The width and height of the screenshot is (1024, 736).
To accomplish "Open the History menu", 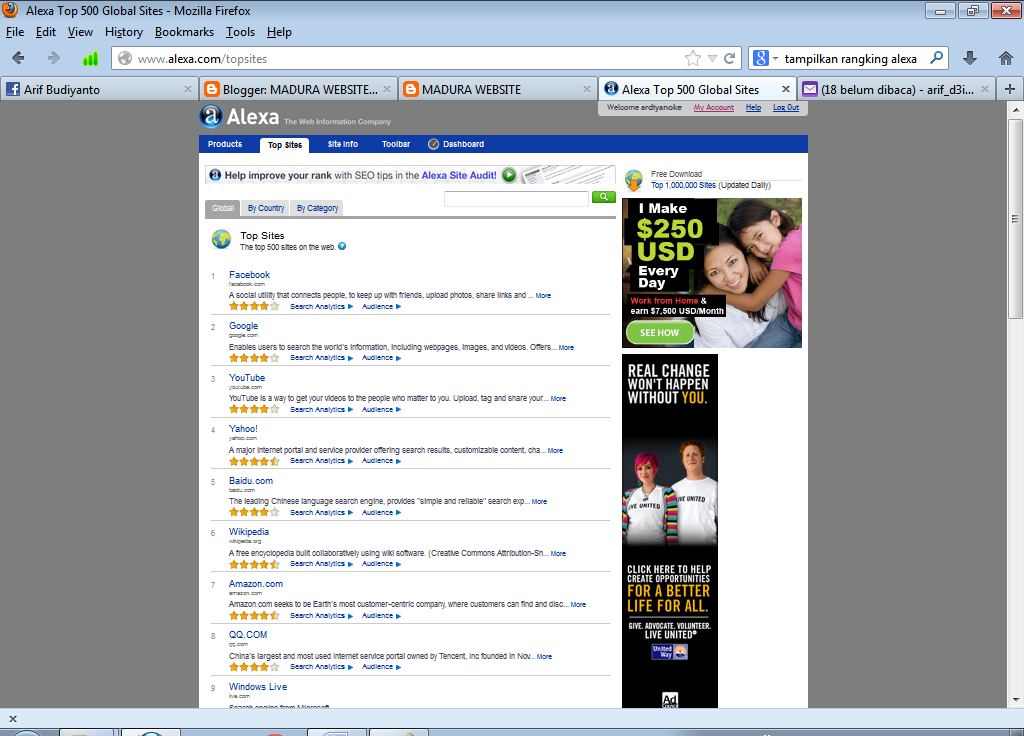I will tap(123, 32).
